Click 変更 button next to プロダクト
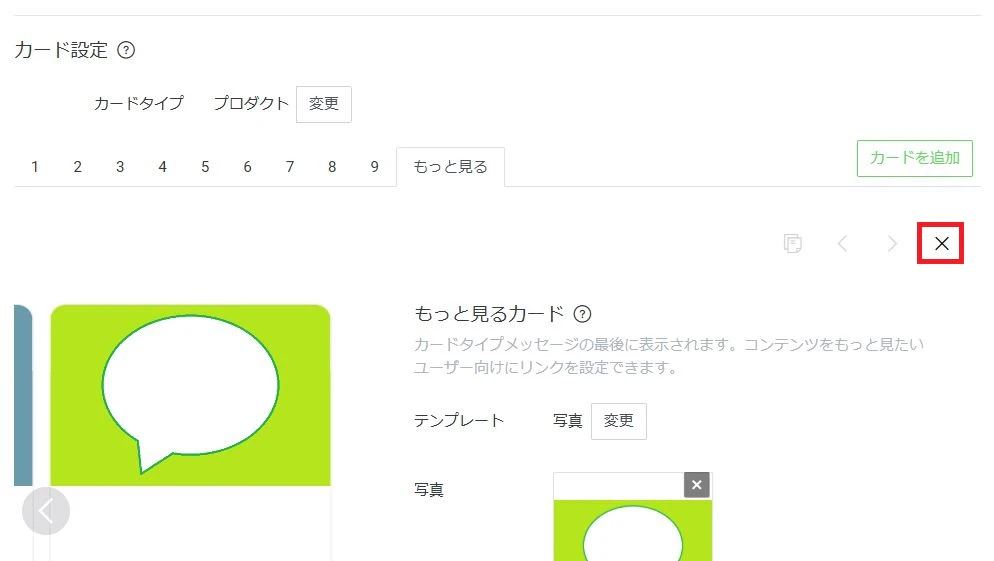 pos(323,104)
